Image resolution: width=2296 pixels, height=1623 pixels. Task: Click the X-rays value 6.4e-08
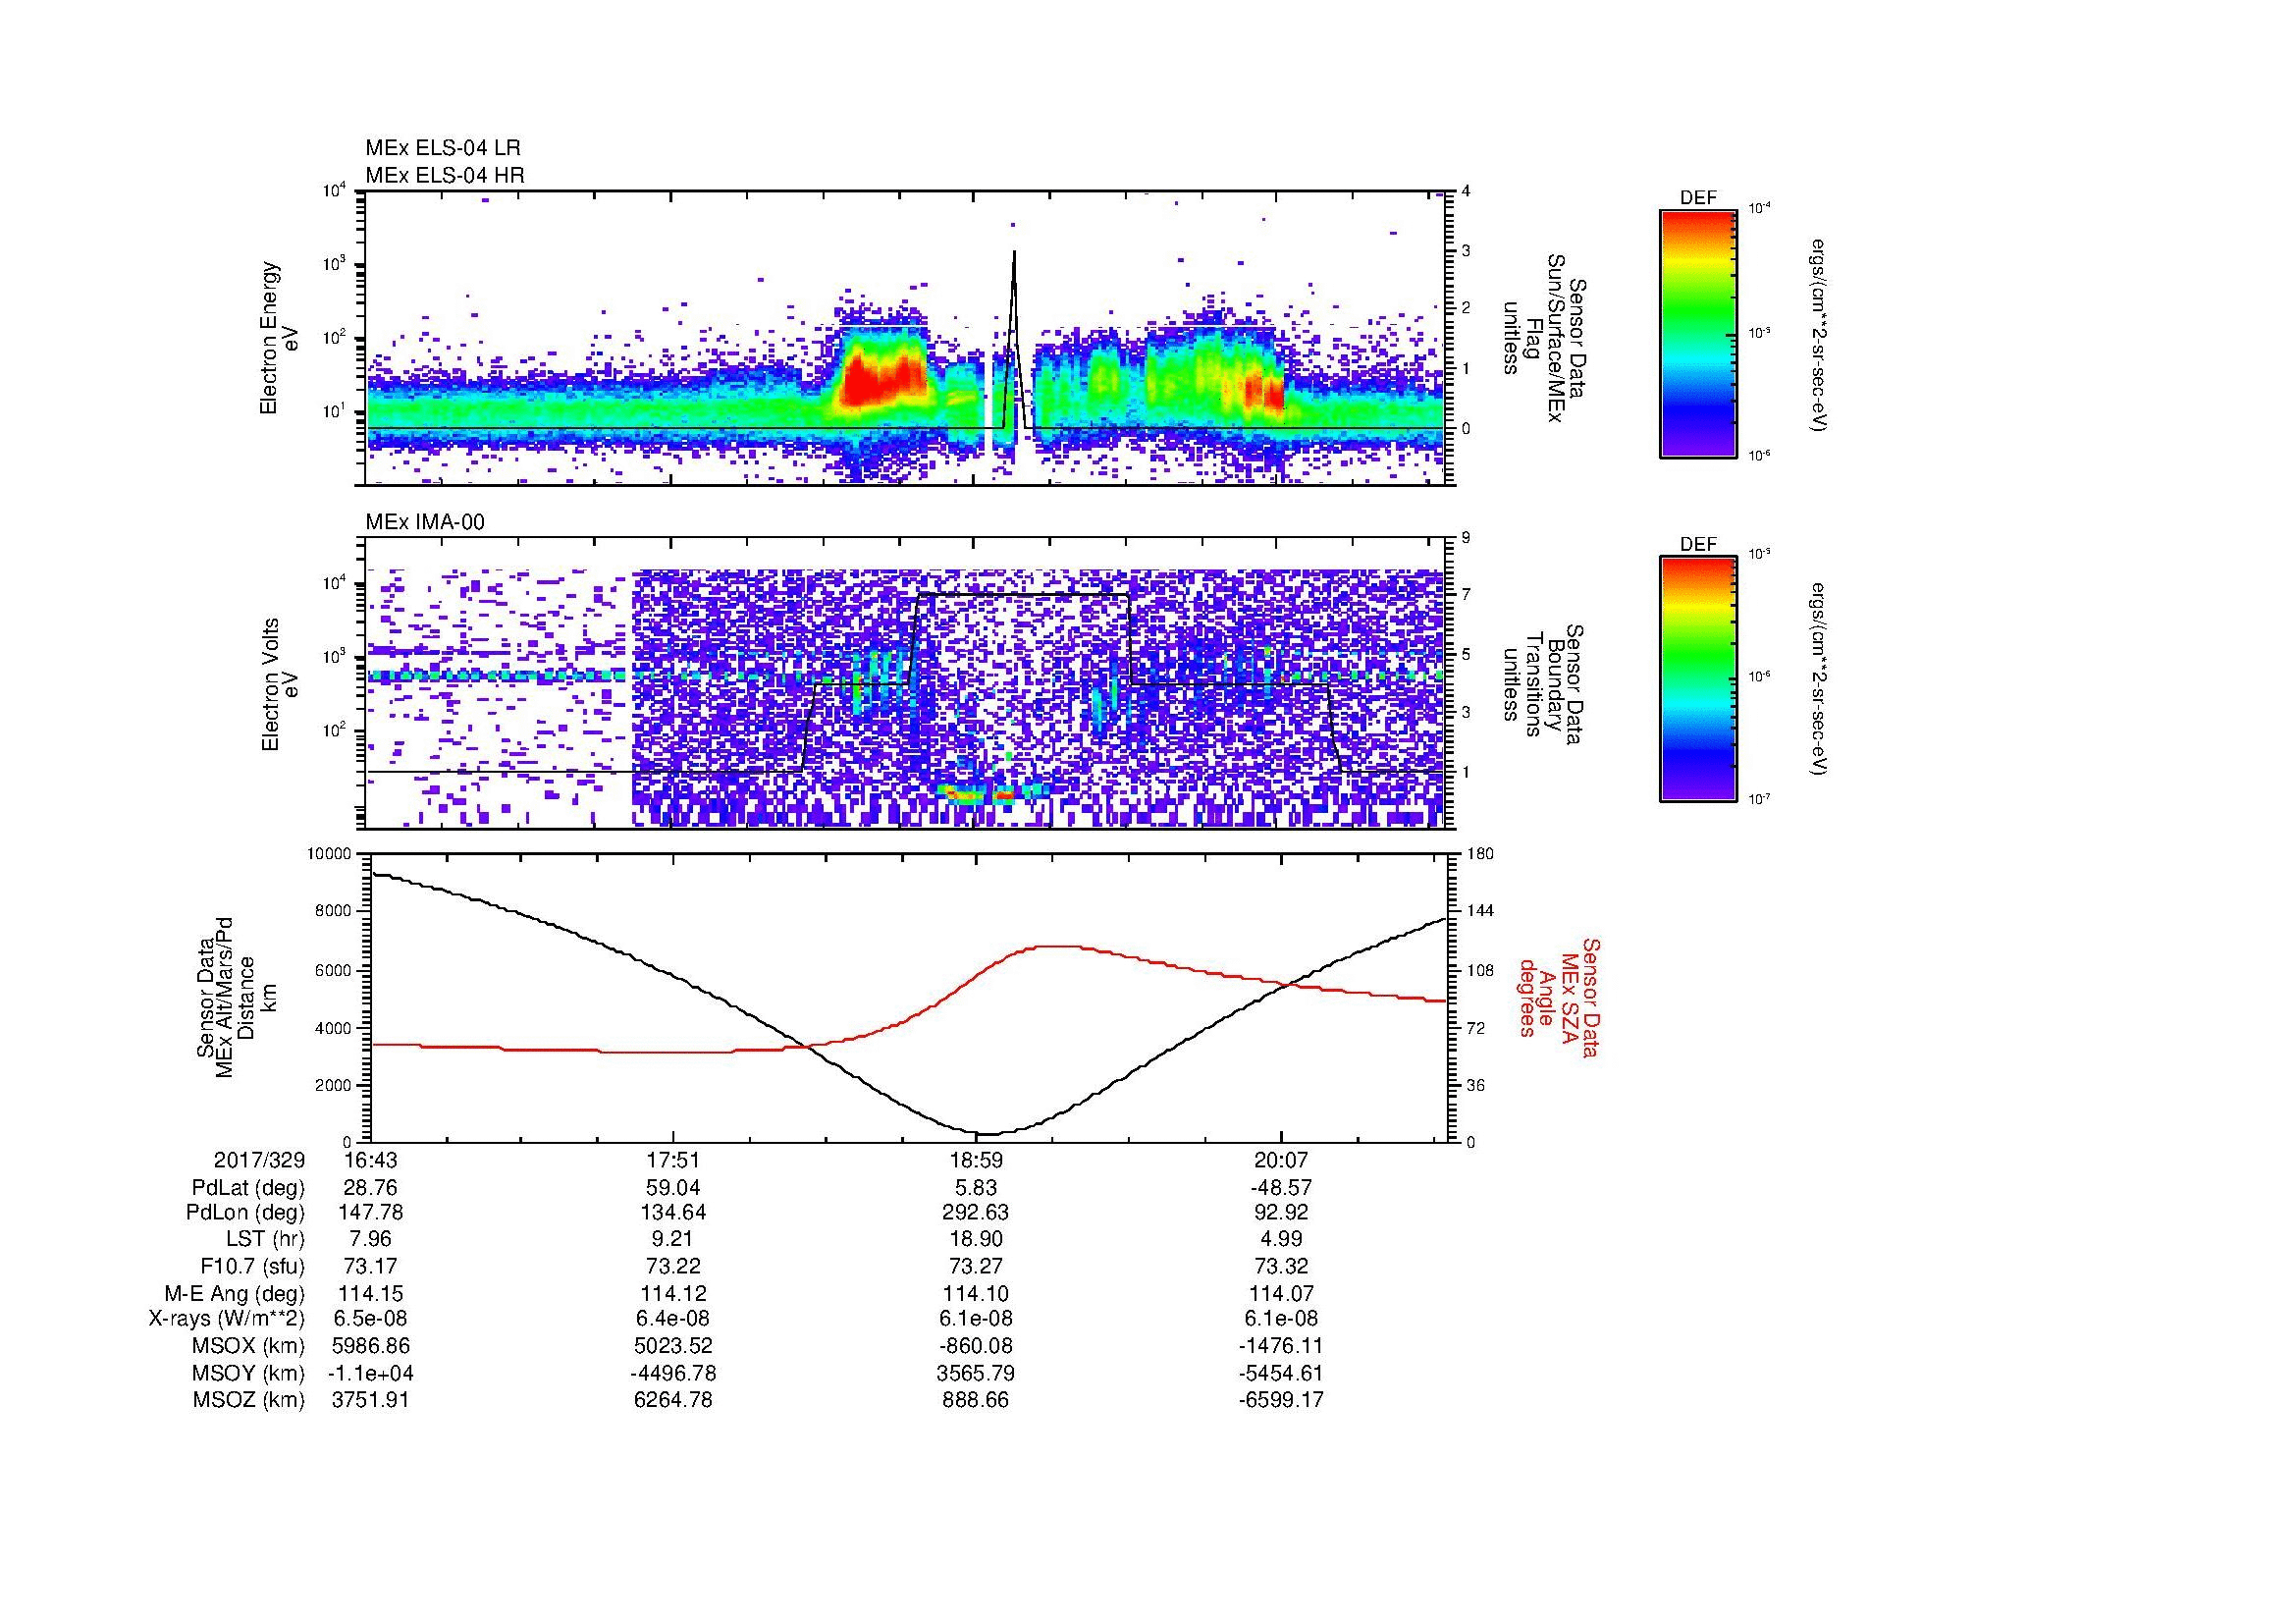[x=674, y=1320]
